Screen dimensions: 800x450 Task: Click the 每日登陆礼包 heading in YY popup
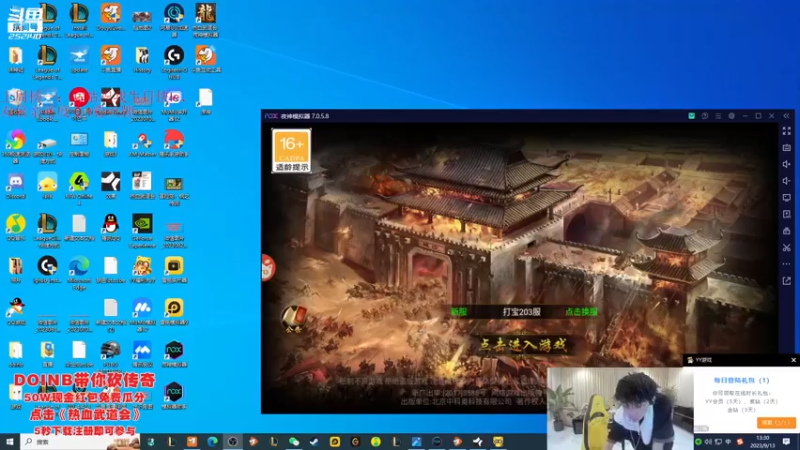[x=741, y=380]
